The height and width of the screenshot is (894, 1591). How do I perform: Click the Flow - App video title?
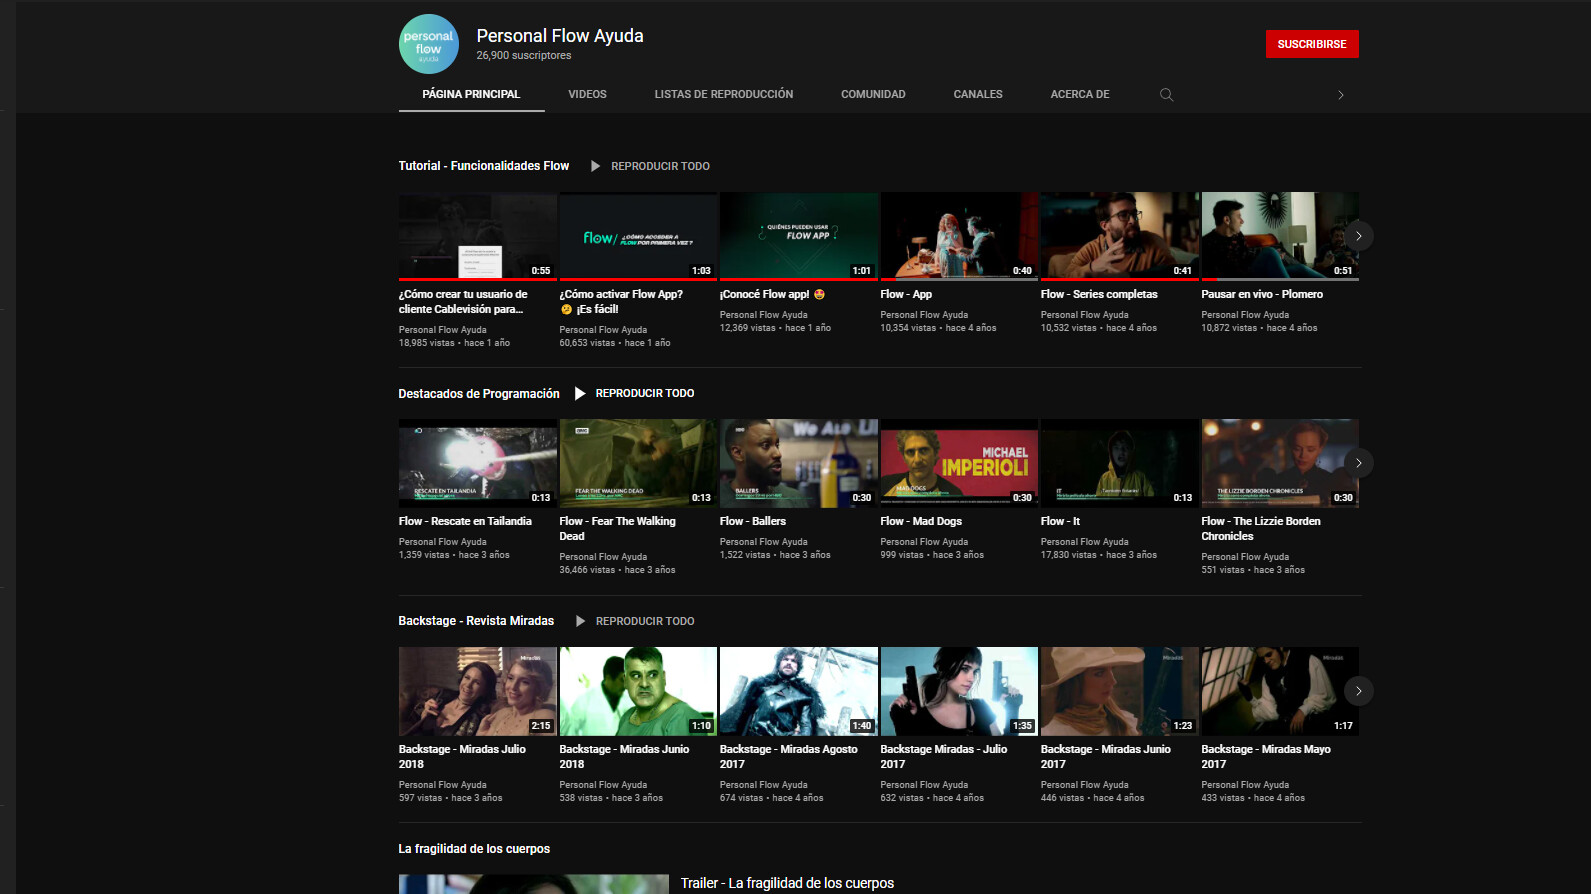click(906, 294)
